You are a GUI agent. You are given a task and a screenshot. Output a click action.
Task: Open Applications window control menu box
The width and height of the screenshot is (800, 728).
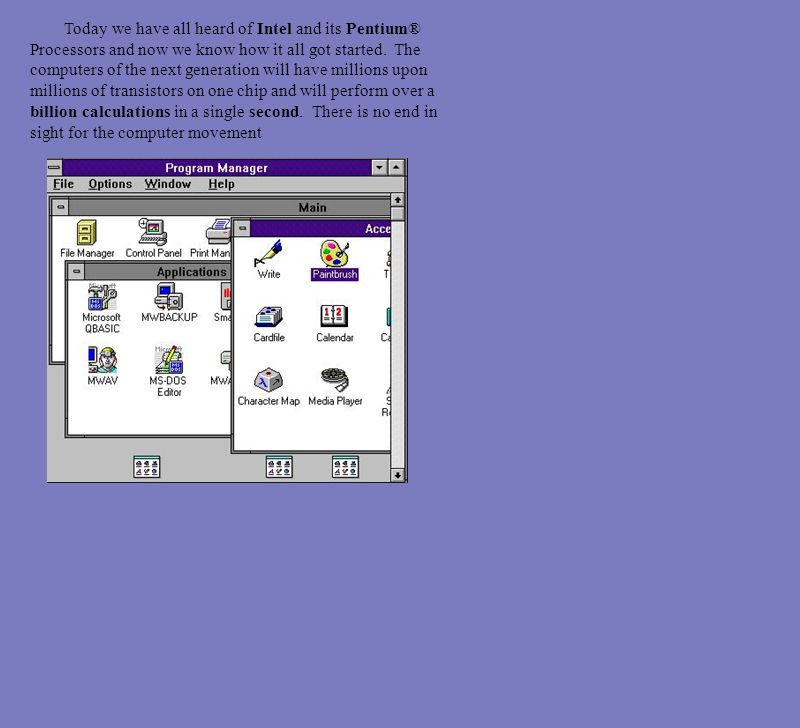click(x=77, y=271)
